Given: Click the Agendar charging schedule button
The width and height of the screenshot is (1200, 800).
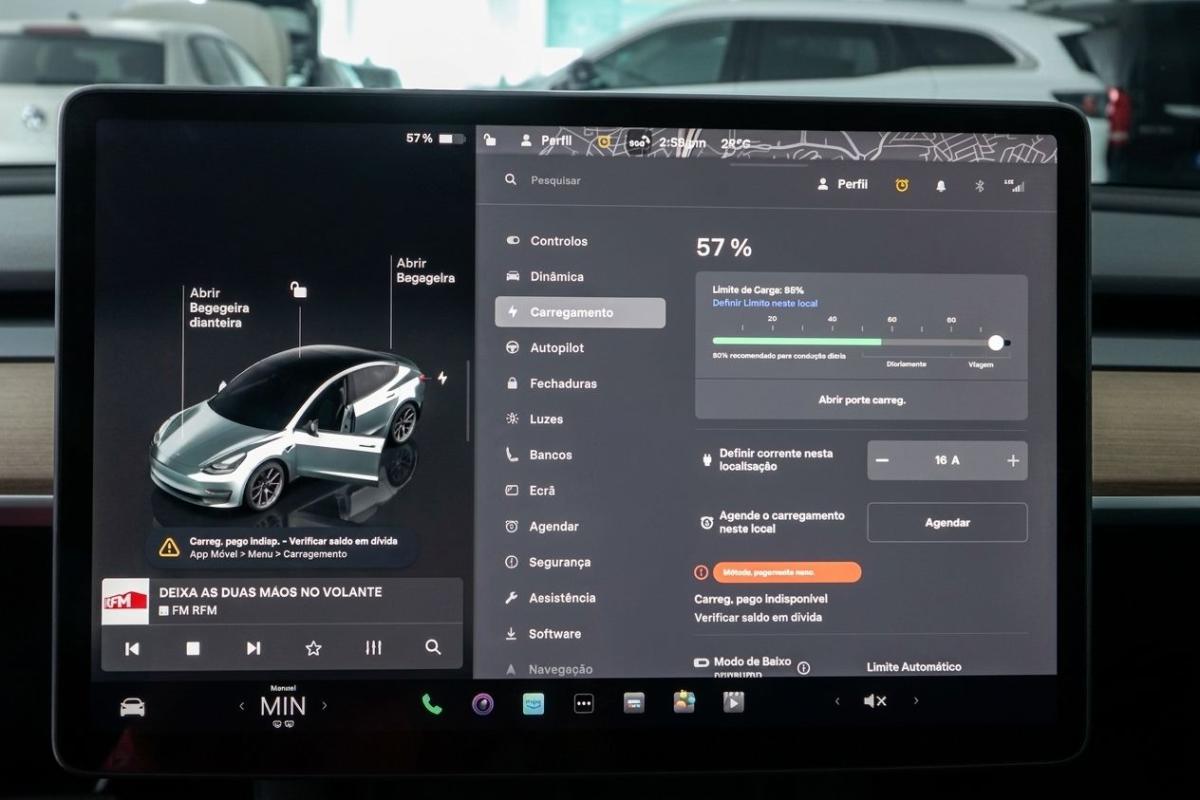Looking at the screenshot, I should coord(947,522).
